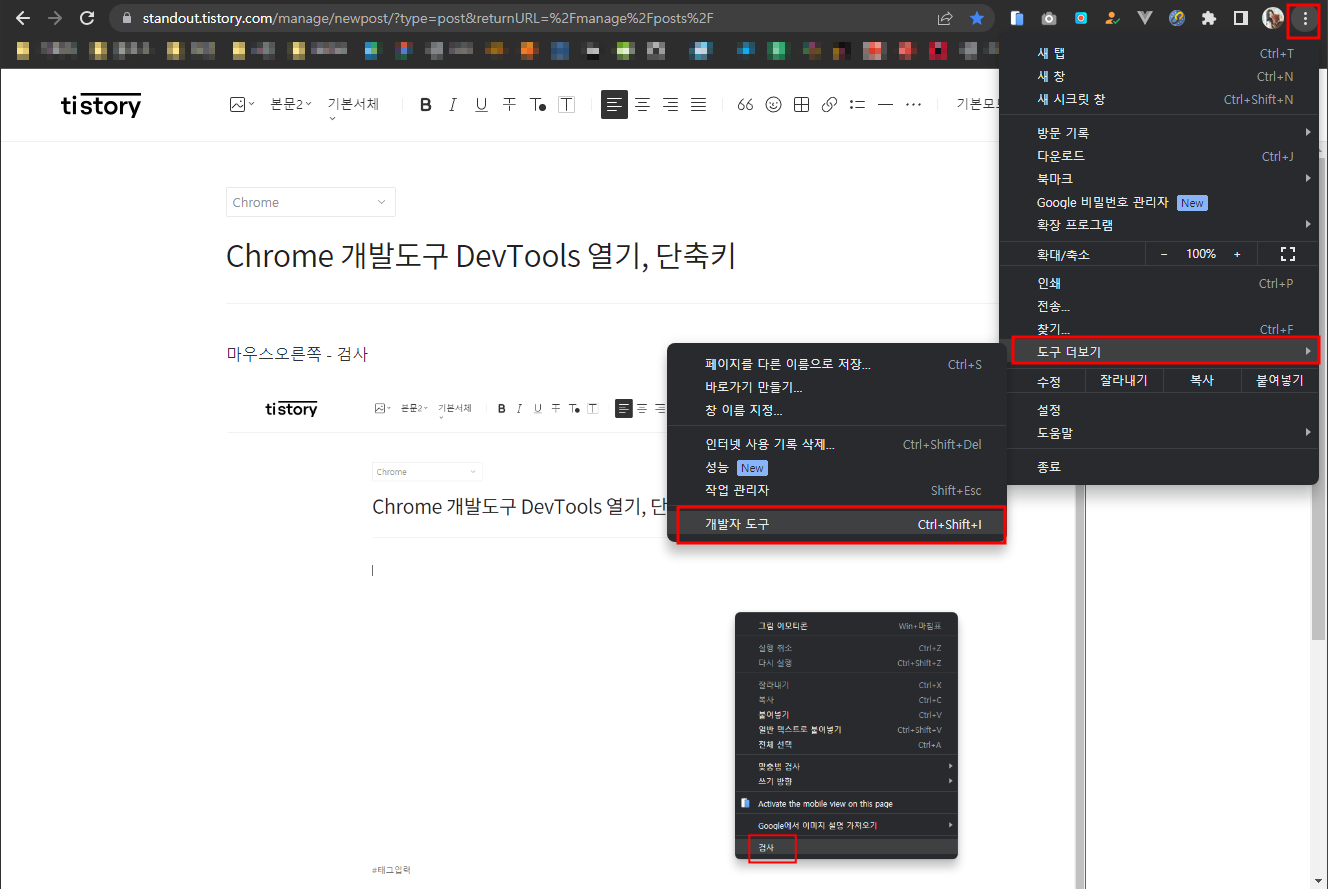
Task: Insert a bulleted list
Action: pos(857,104)
